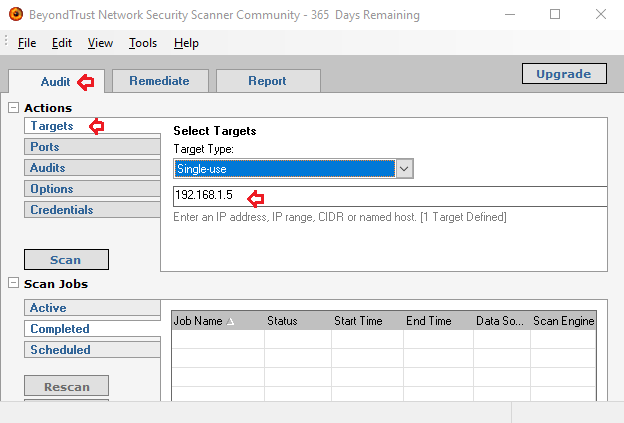
Task: Select Audits in the Actions list
Action: [92, 168]
